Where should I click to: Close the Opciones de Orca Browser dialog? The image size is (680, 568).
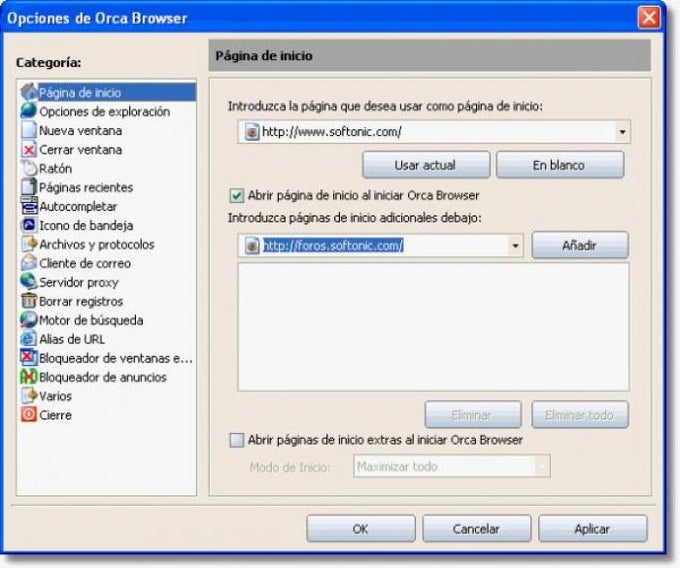click(x=649, y=18)
